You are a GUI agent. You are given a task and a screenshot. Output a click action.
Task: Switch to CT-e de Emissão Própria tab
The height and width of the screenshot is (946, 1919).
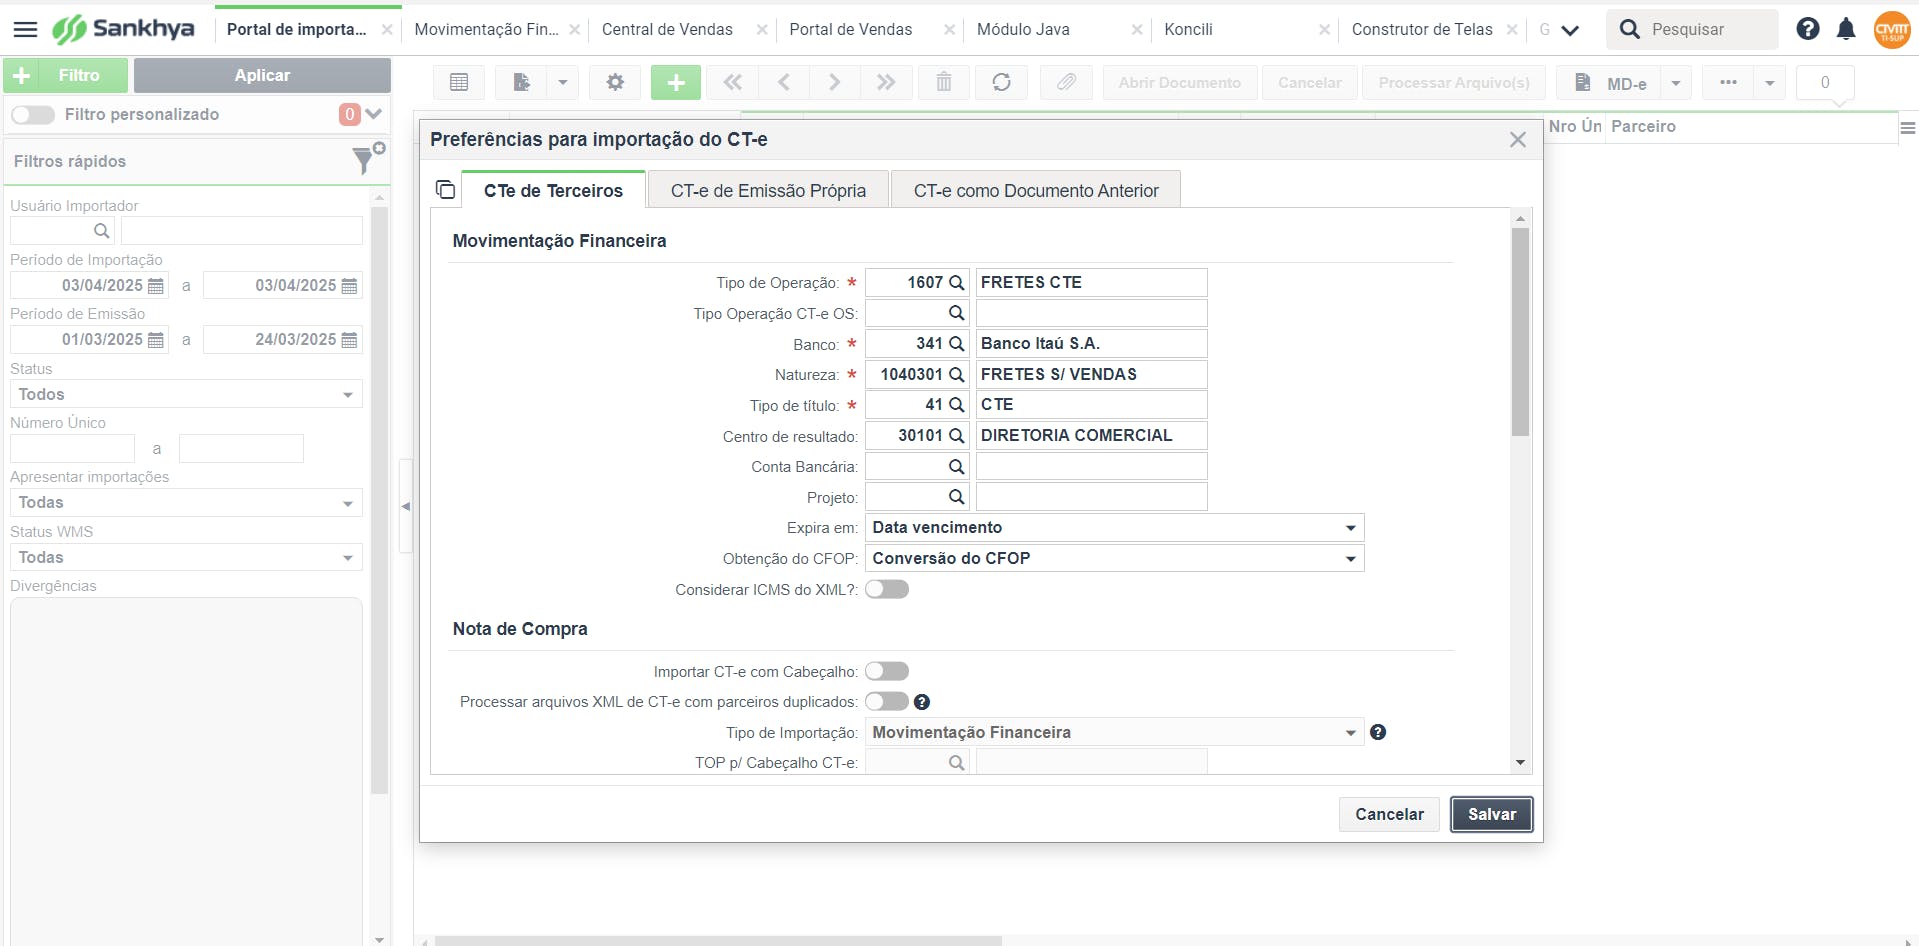click(x=768, y=191)
